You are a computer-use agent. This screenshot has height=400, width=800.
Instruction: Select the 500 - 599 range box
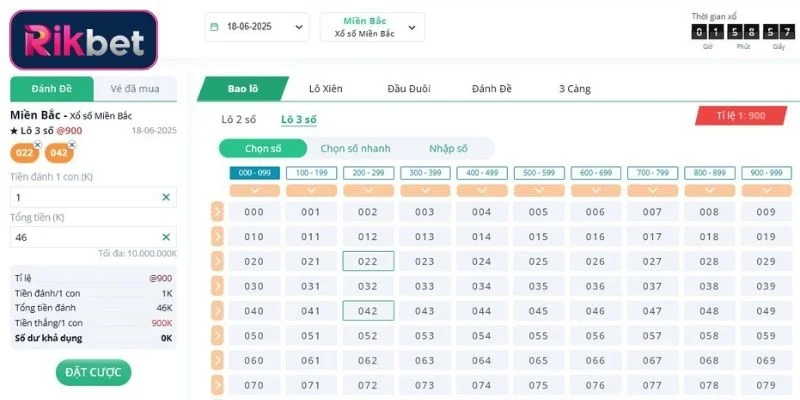[x=539, y=173]
